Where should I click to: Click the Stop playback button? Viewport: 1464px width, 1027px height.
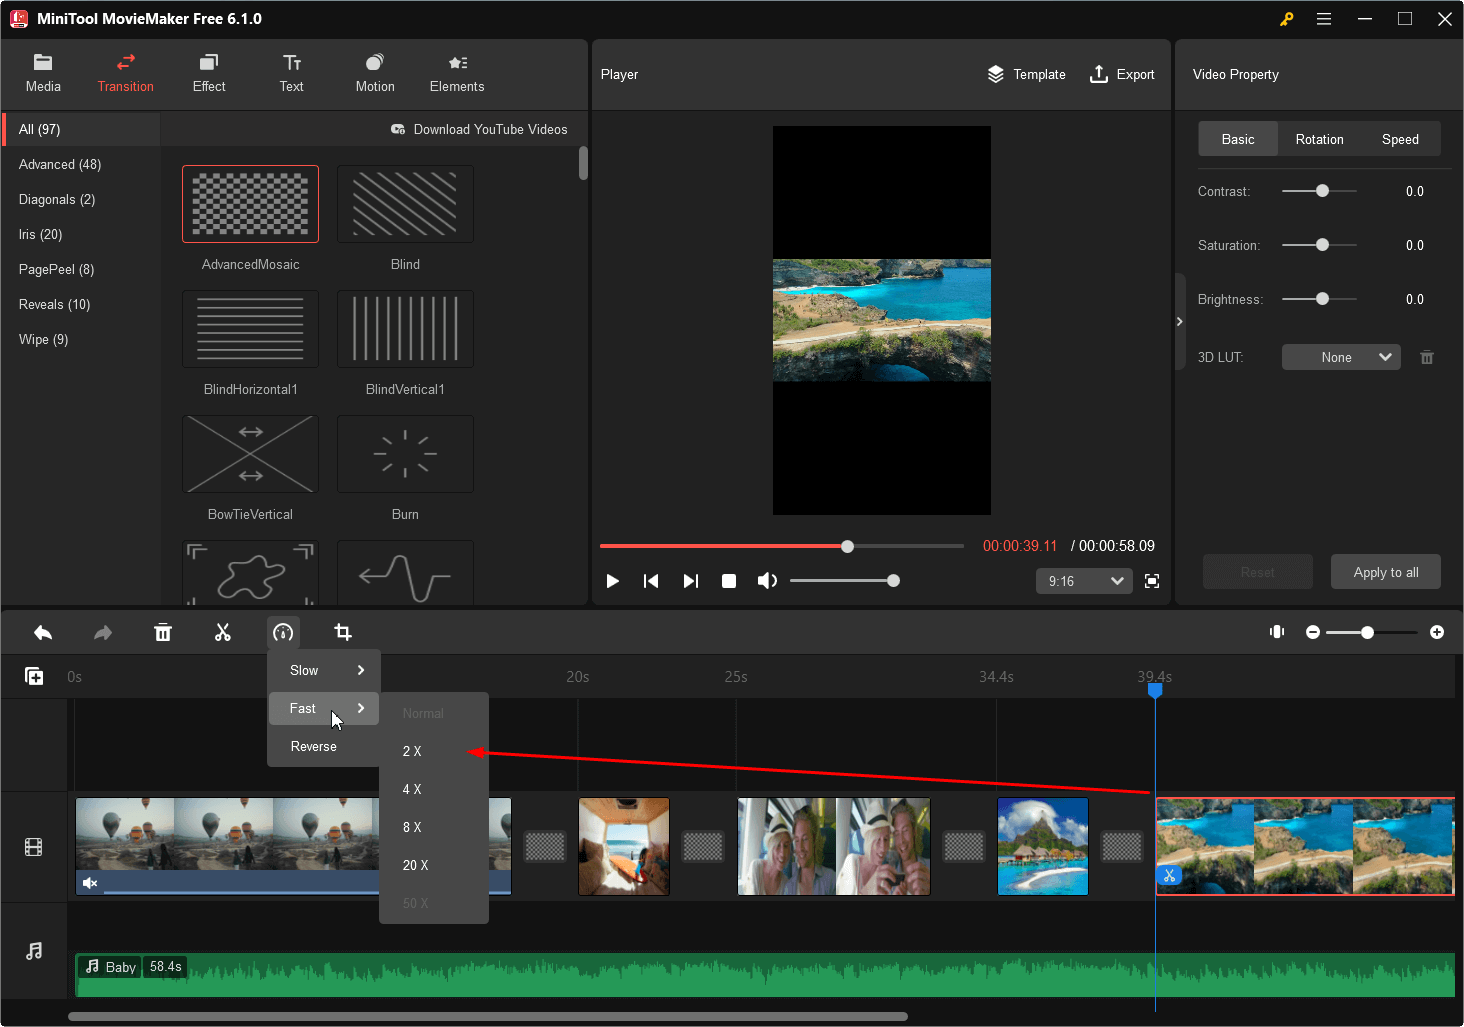coord(729,581)
